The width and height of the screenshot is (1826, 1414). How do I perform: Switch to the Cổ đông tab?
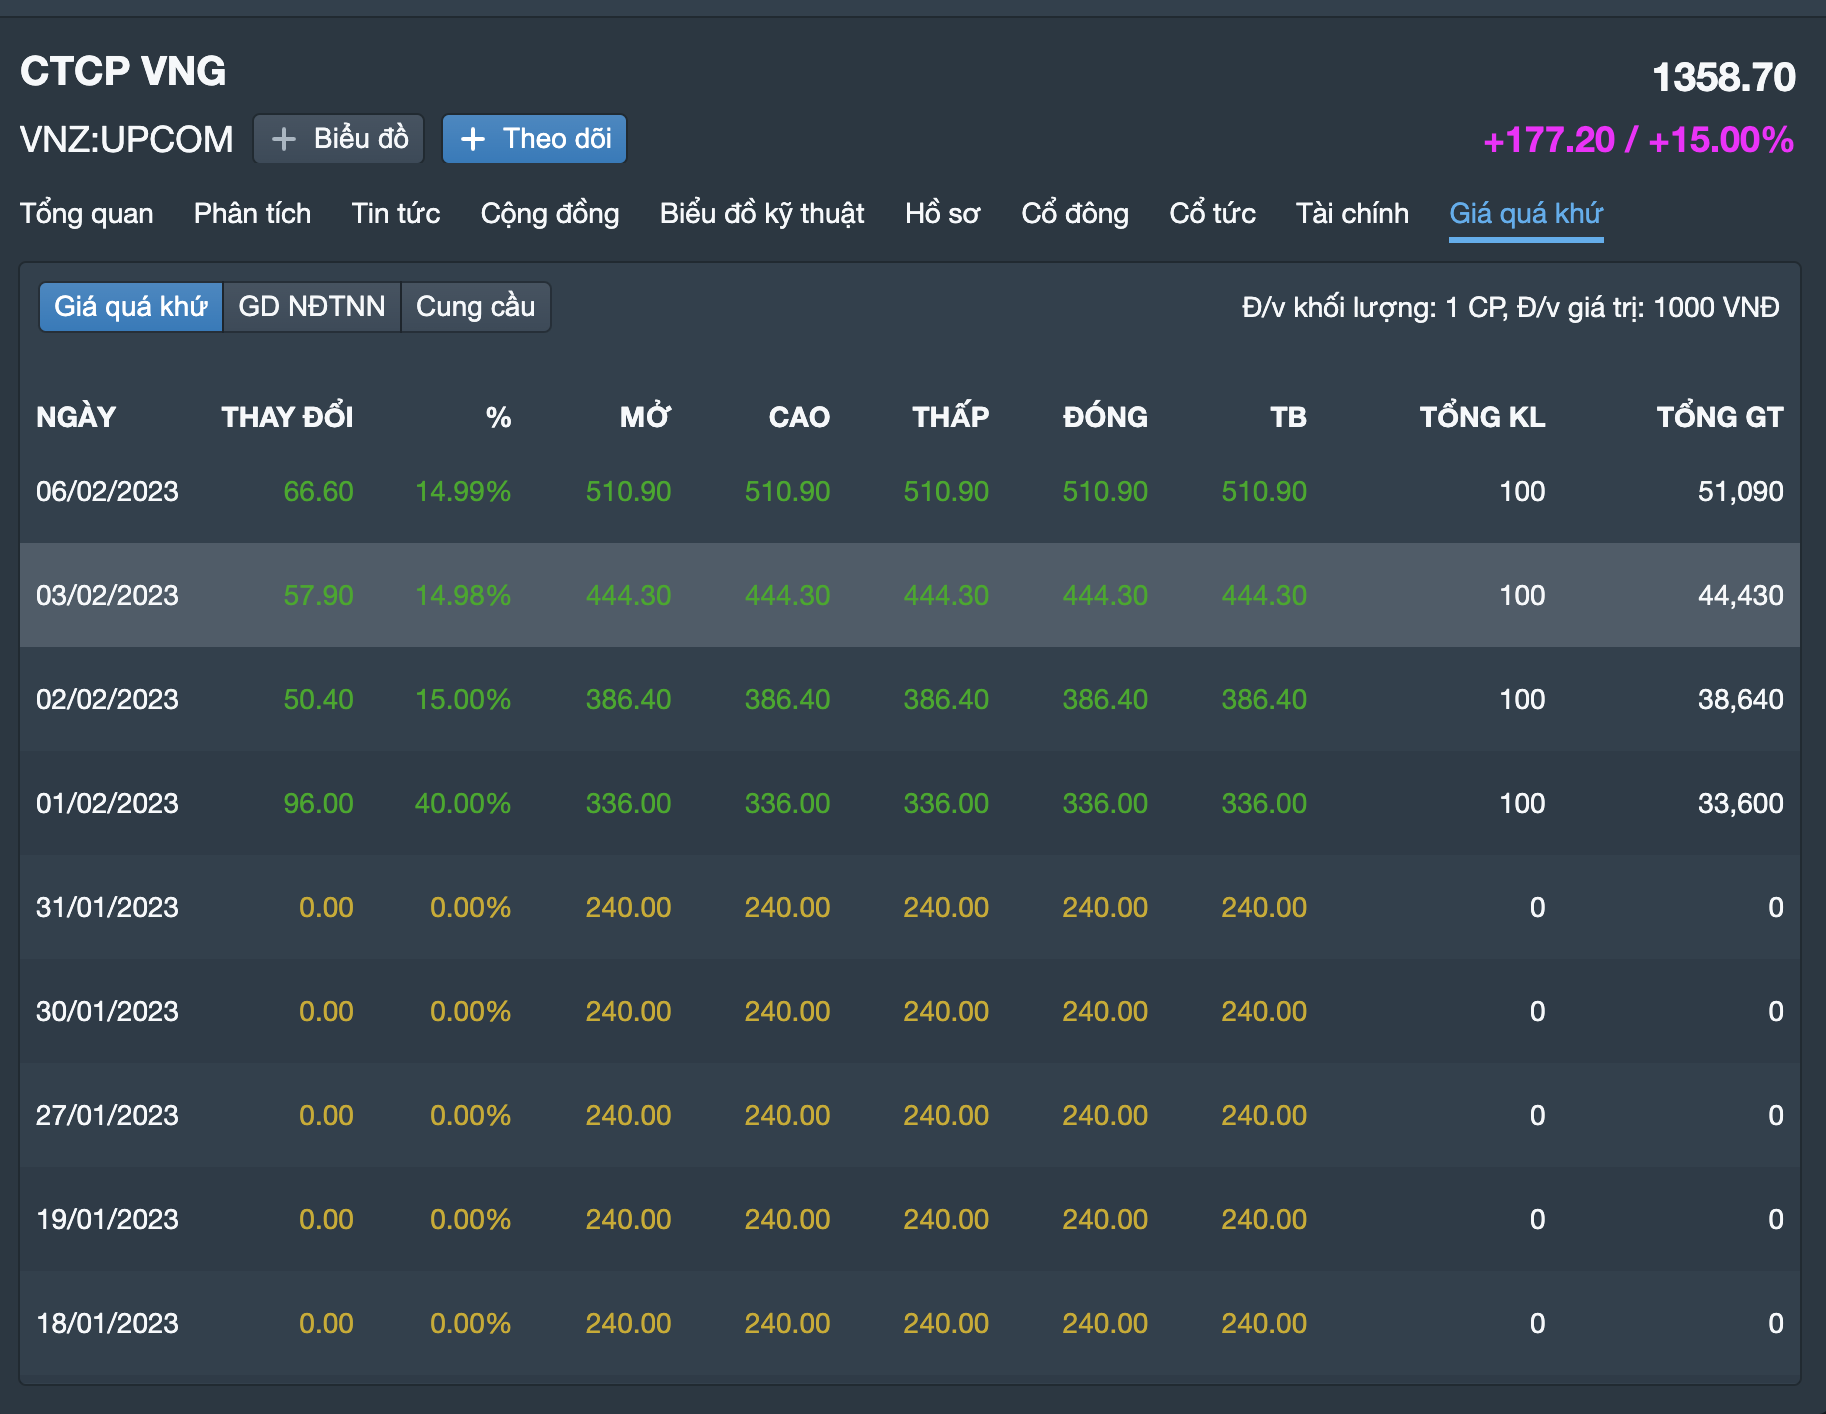[1074, 214]
